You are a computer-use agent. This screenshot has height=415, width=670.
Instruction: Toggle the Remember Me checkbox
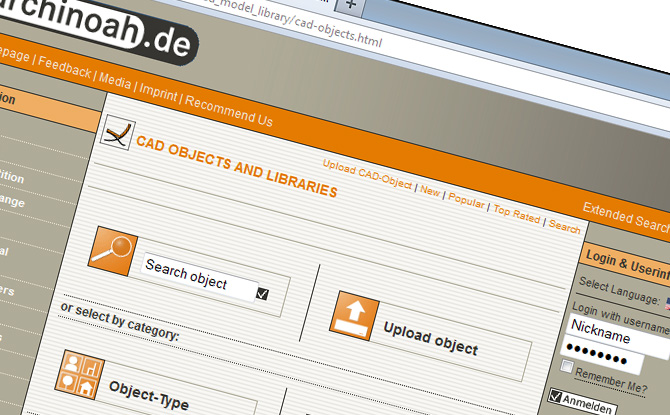coord(567,366)
